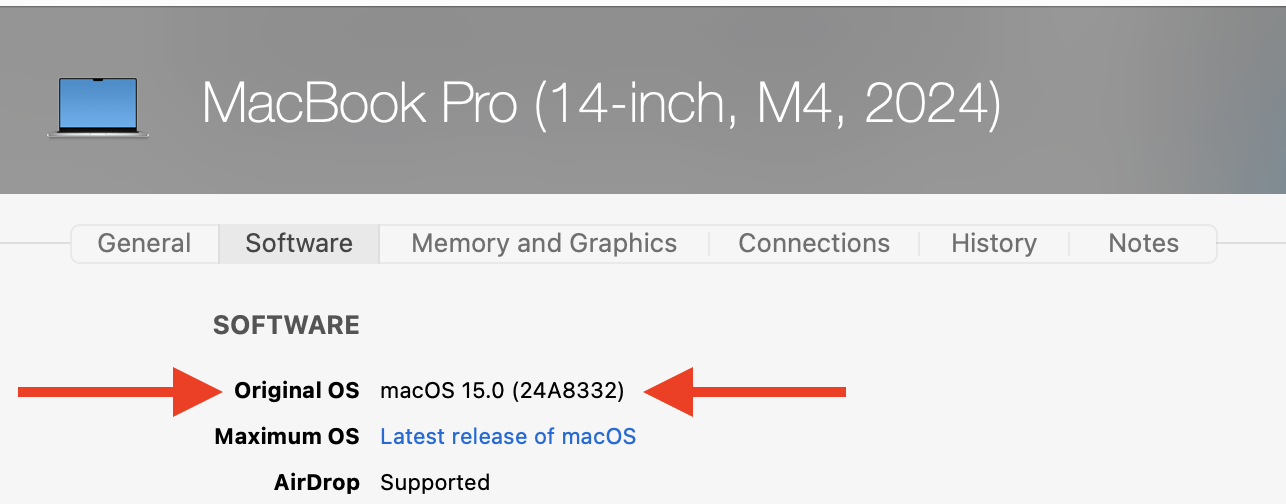Image resolution: width=1286 pixels, height=504 pixels.
Task: Show the History tab
Action: pyautogui.click(x=994, y=243)
